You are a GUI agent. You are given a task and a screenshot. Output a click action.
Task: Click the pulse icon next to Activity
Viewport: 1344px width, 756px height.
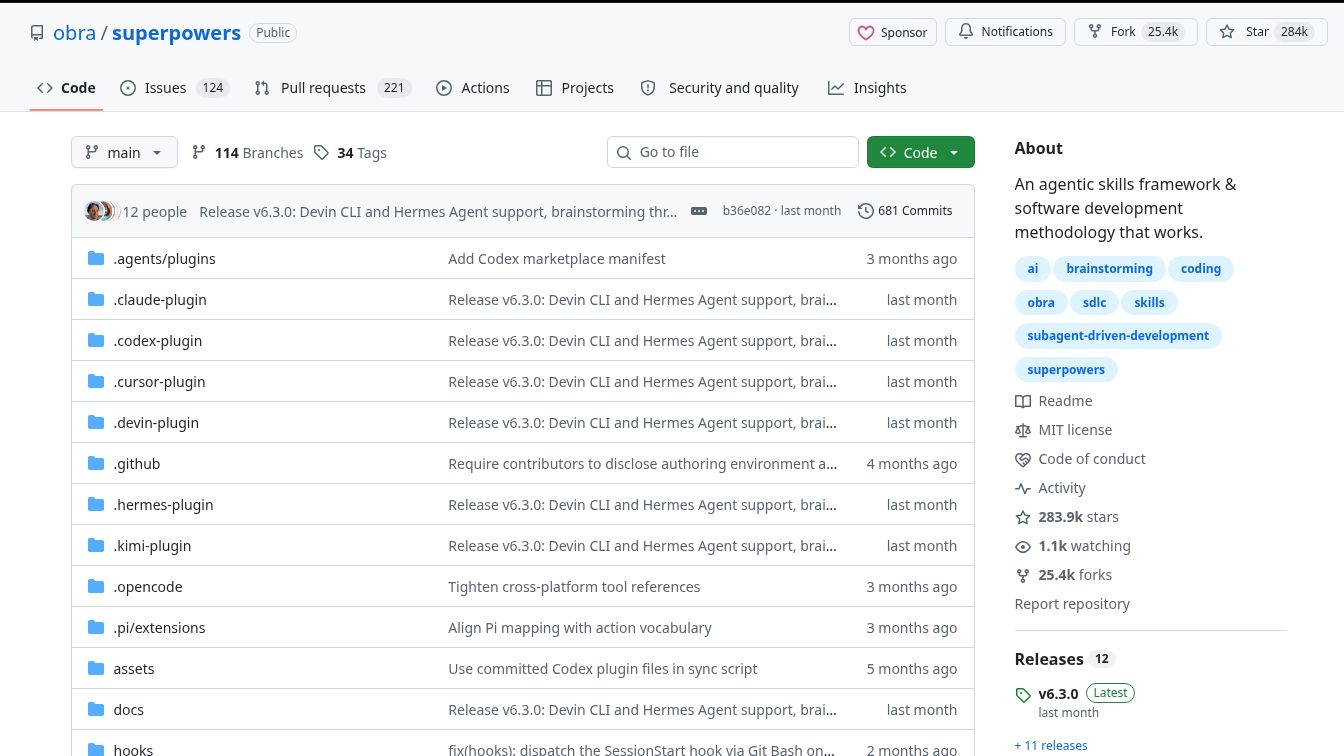pyautogui.click(x=1023, y=488)
